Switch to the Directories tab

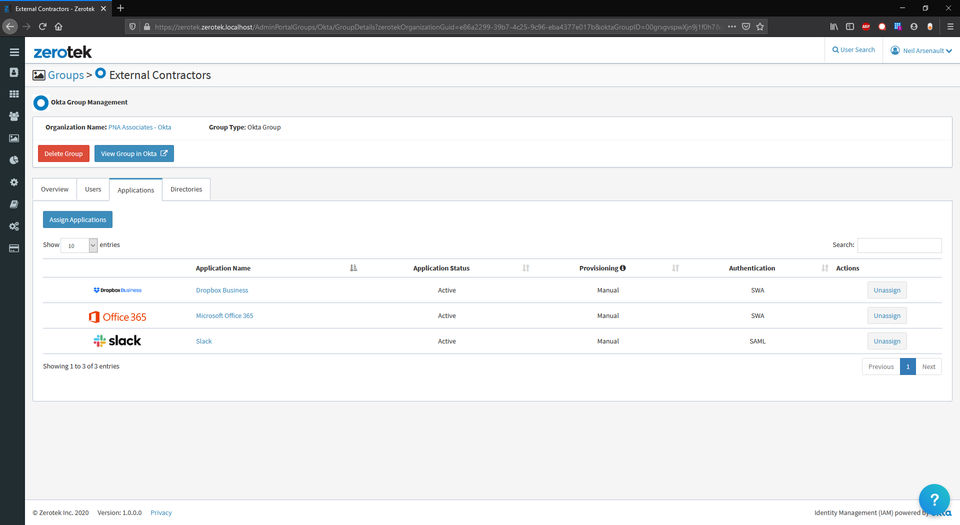pyautogui.click(x=186, y=189)
